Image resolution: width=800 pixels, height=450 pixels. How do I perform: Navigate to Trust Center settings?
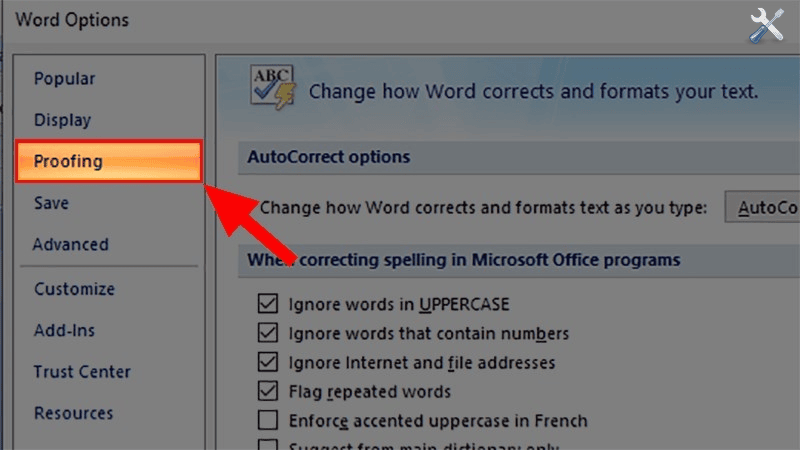pos(82,372)
